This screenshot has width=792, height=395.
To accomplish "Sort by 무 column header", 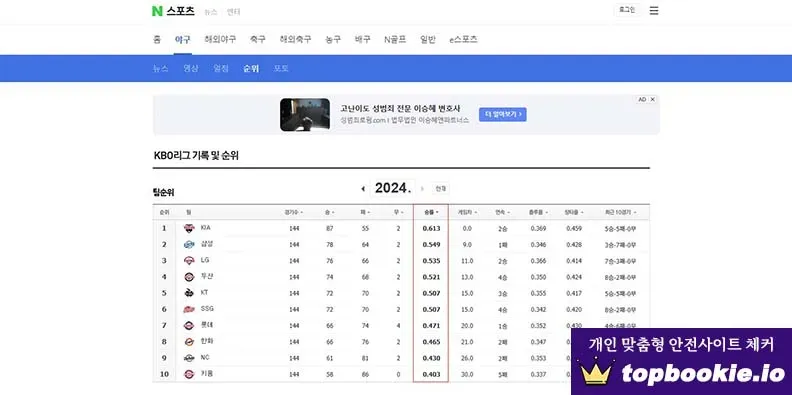I will coord(398,213).
